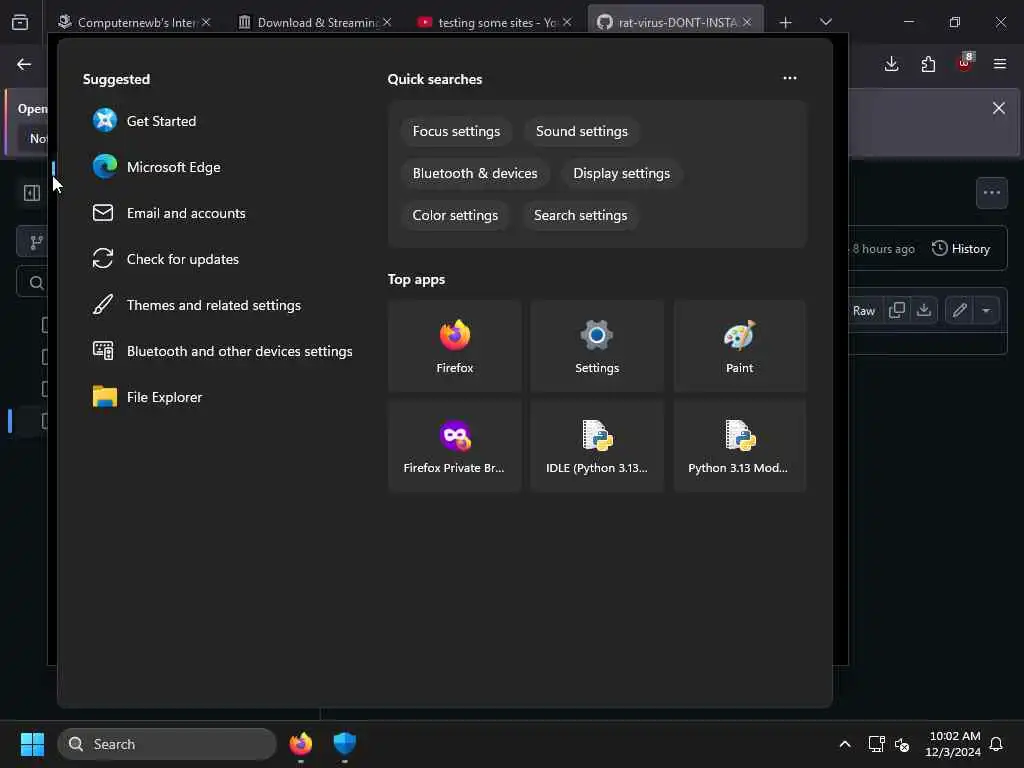Switch to Computernewb's Internet tab
The height and width of the screenshot is (768, 1024).
pyautogui.click(x=135, y=22)
